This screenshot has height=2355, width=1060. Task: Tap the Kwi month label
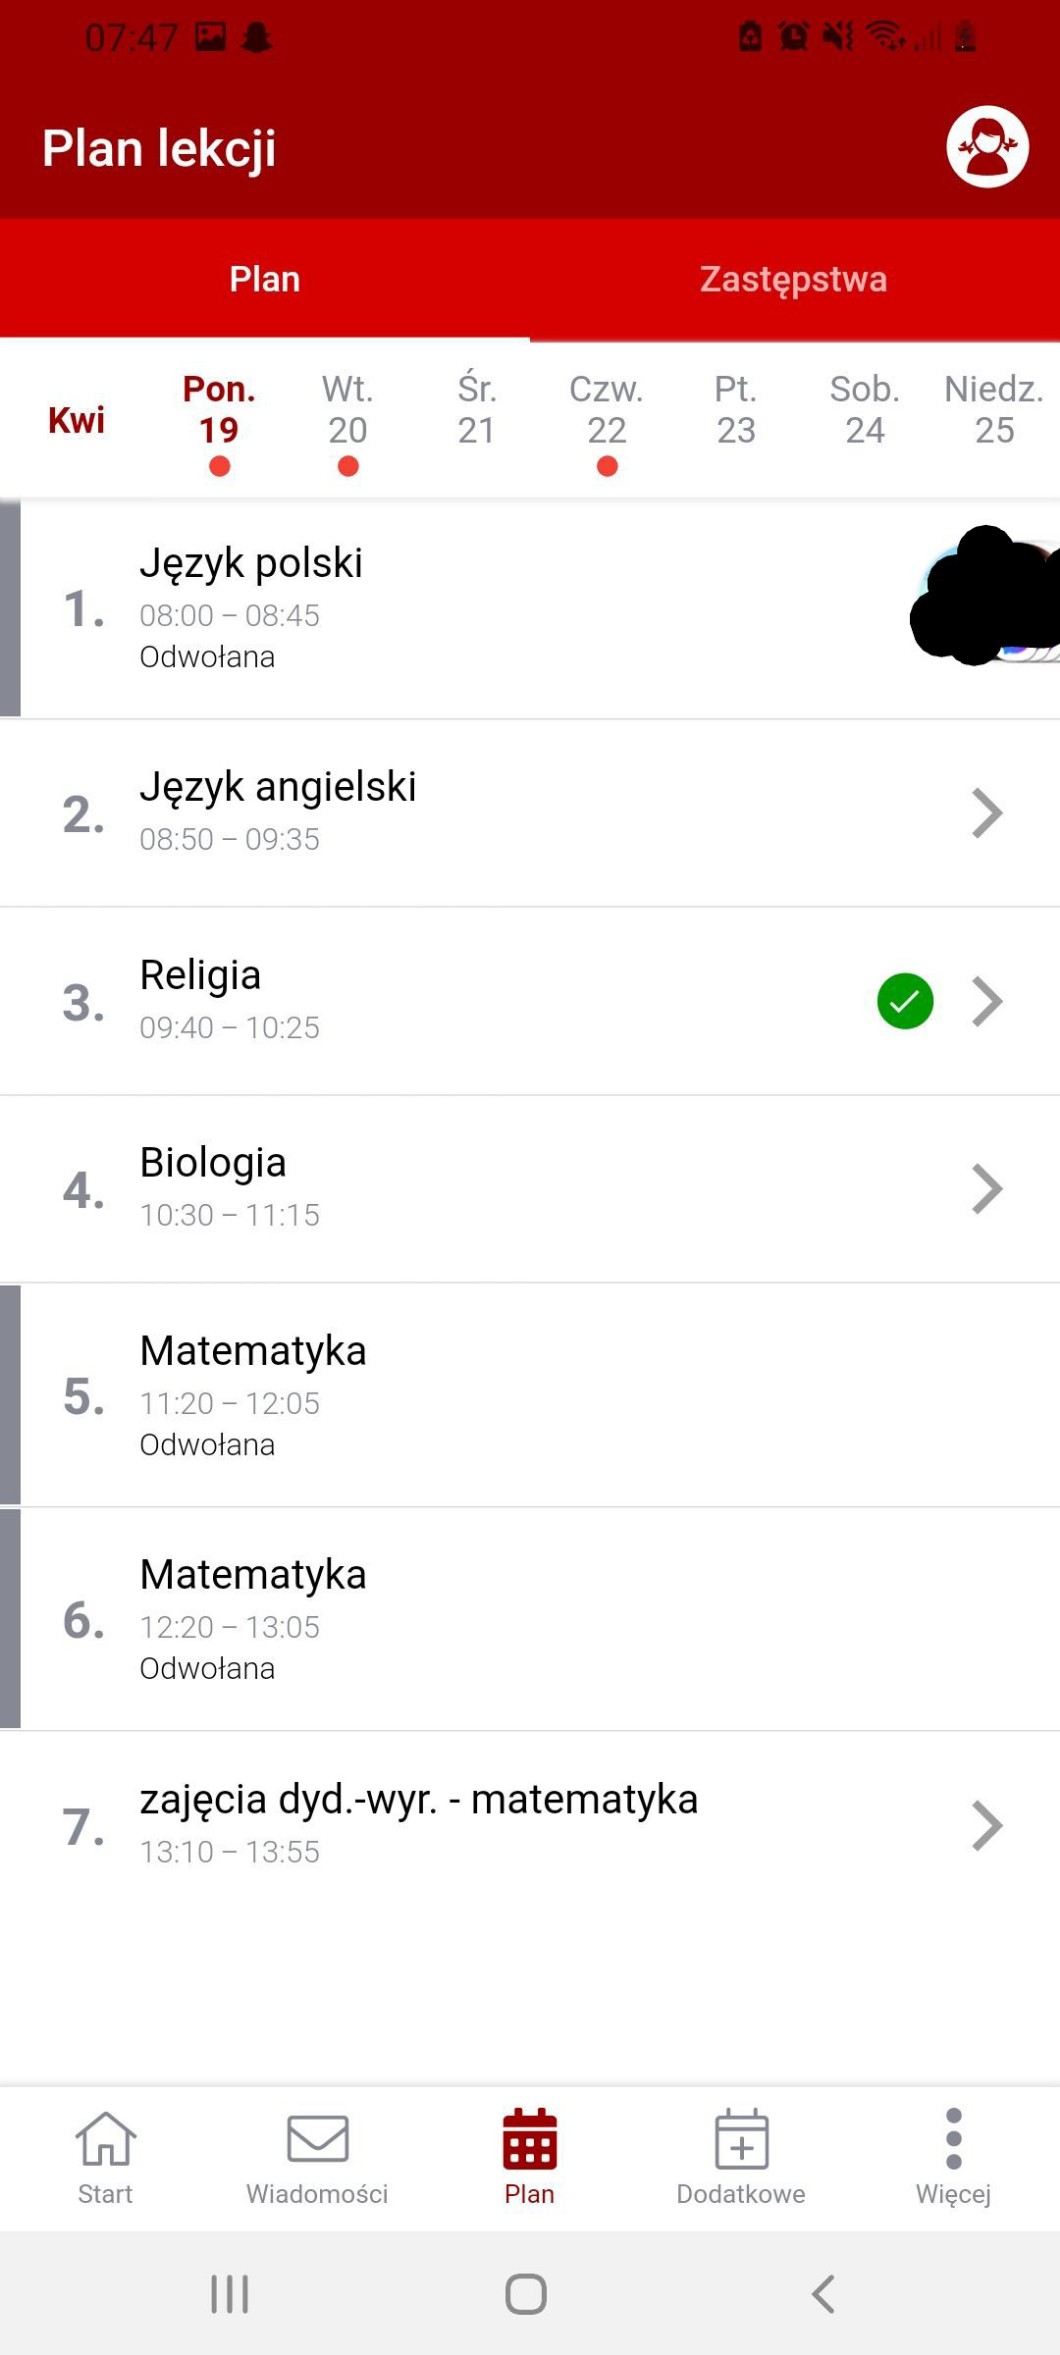(76, 420)
